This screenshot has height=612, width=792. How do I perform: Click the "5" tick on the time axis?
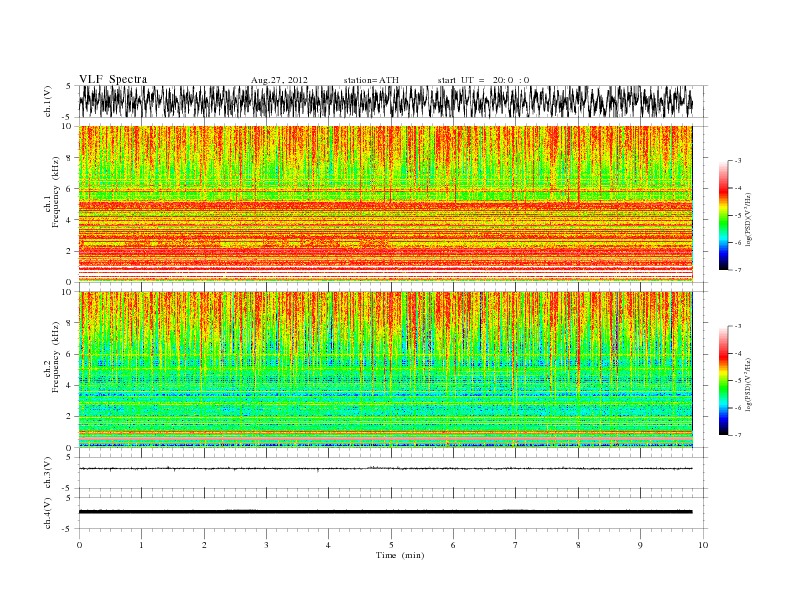click(391, 545)
